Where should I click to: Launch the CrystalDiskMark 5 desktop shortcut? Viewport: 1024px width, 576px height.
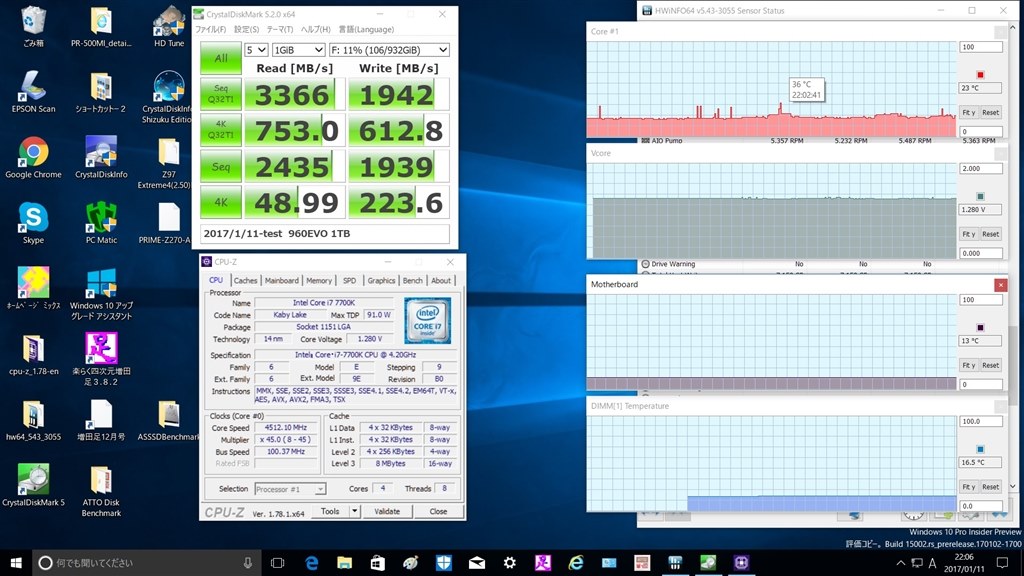point(33,485)
